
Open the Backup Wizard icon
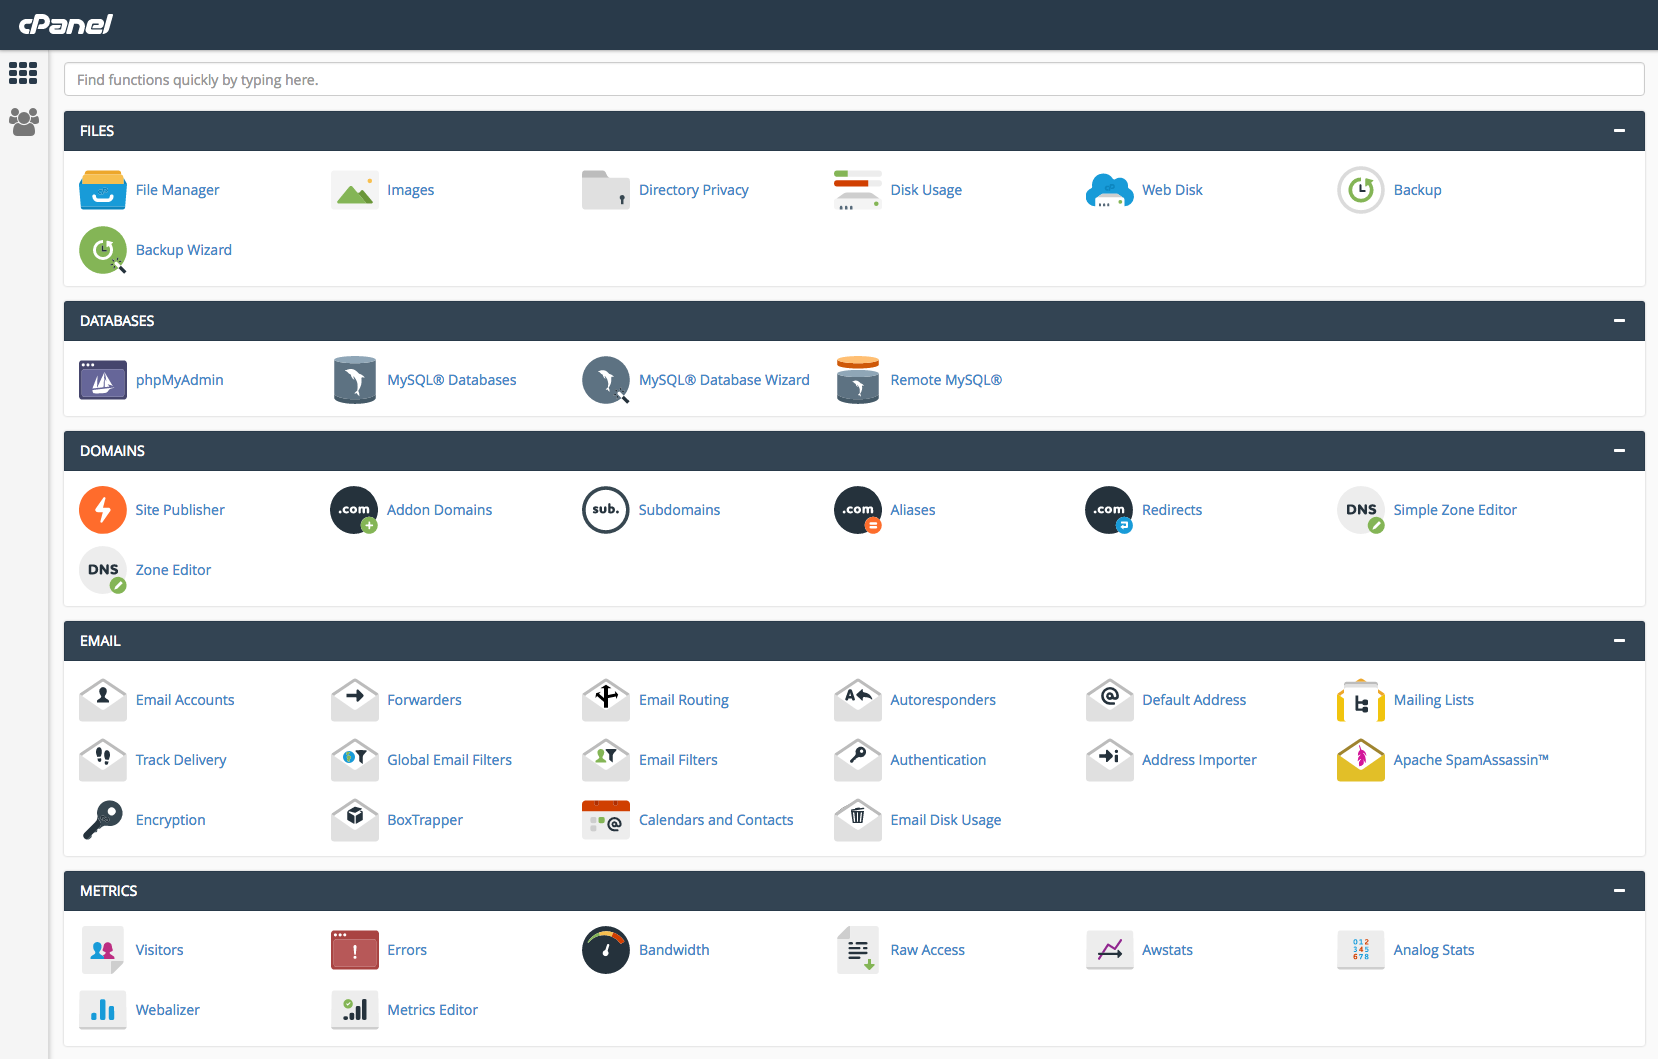[102, 250]
